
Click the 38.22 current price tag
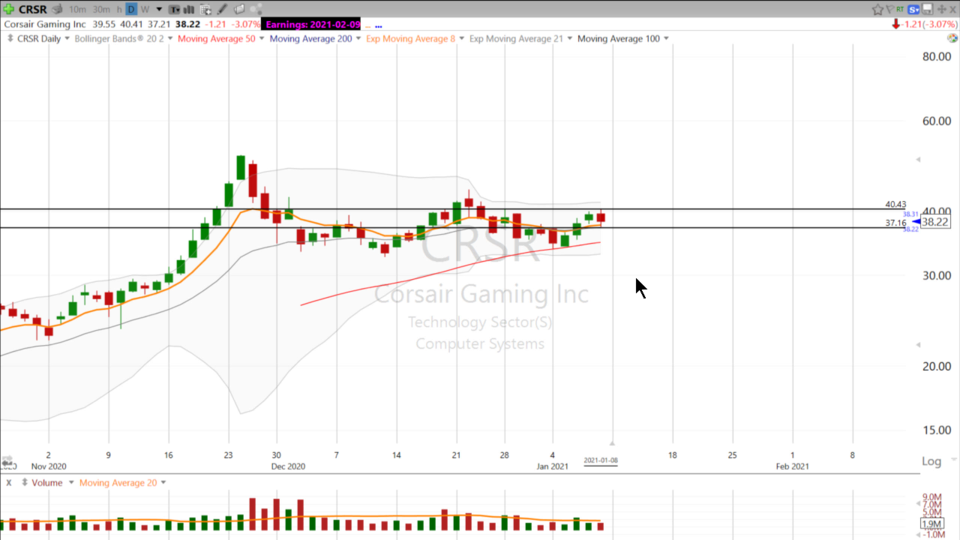pos(935,222)
